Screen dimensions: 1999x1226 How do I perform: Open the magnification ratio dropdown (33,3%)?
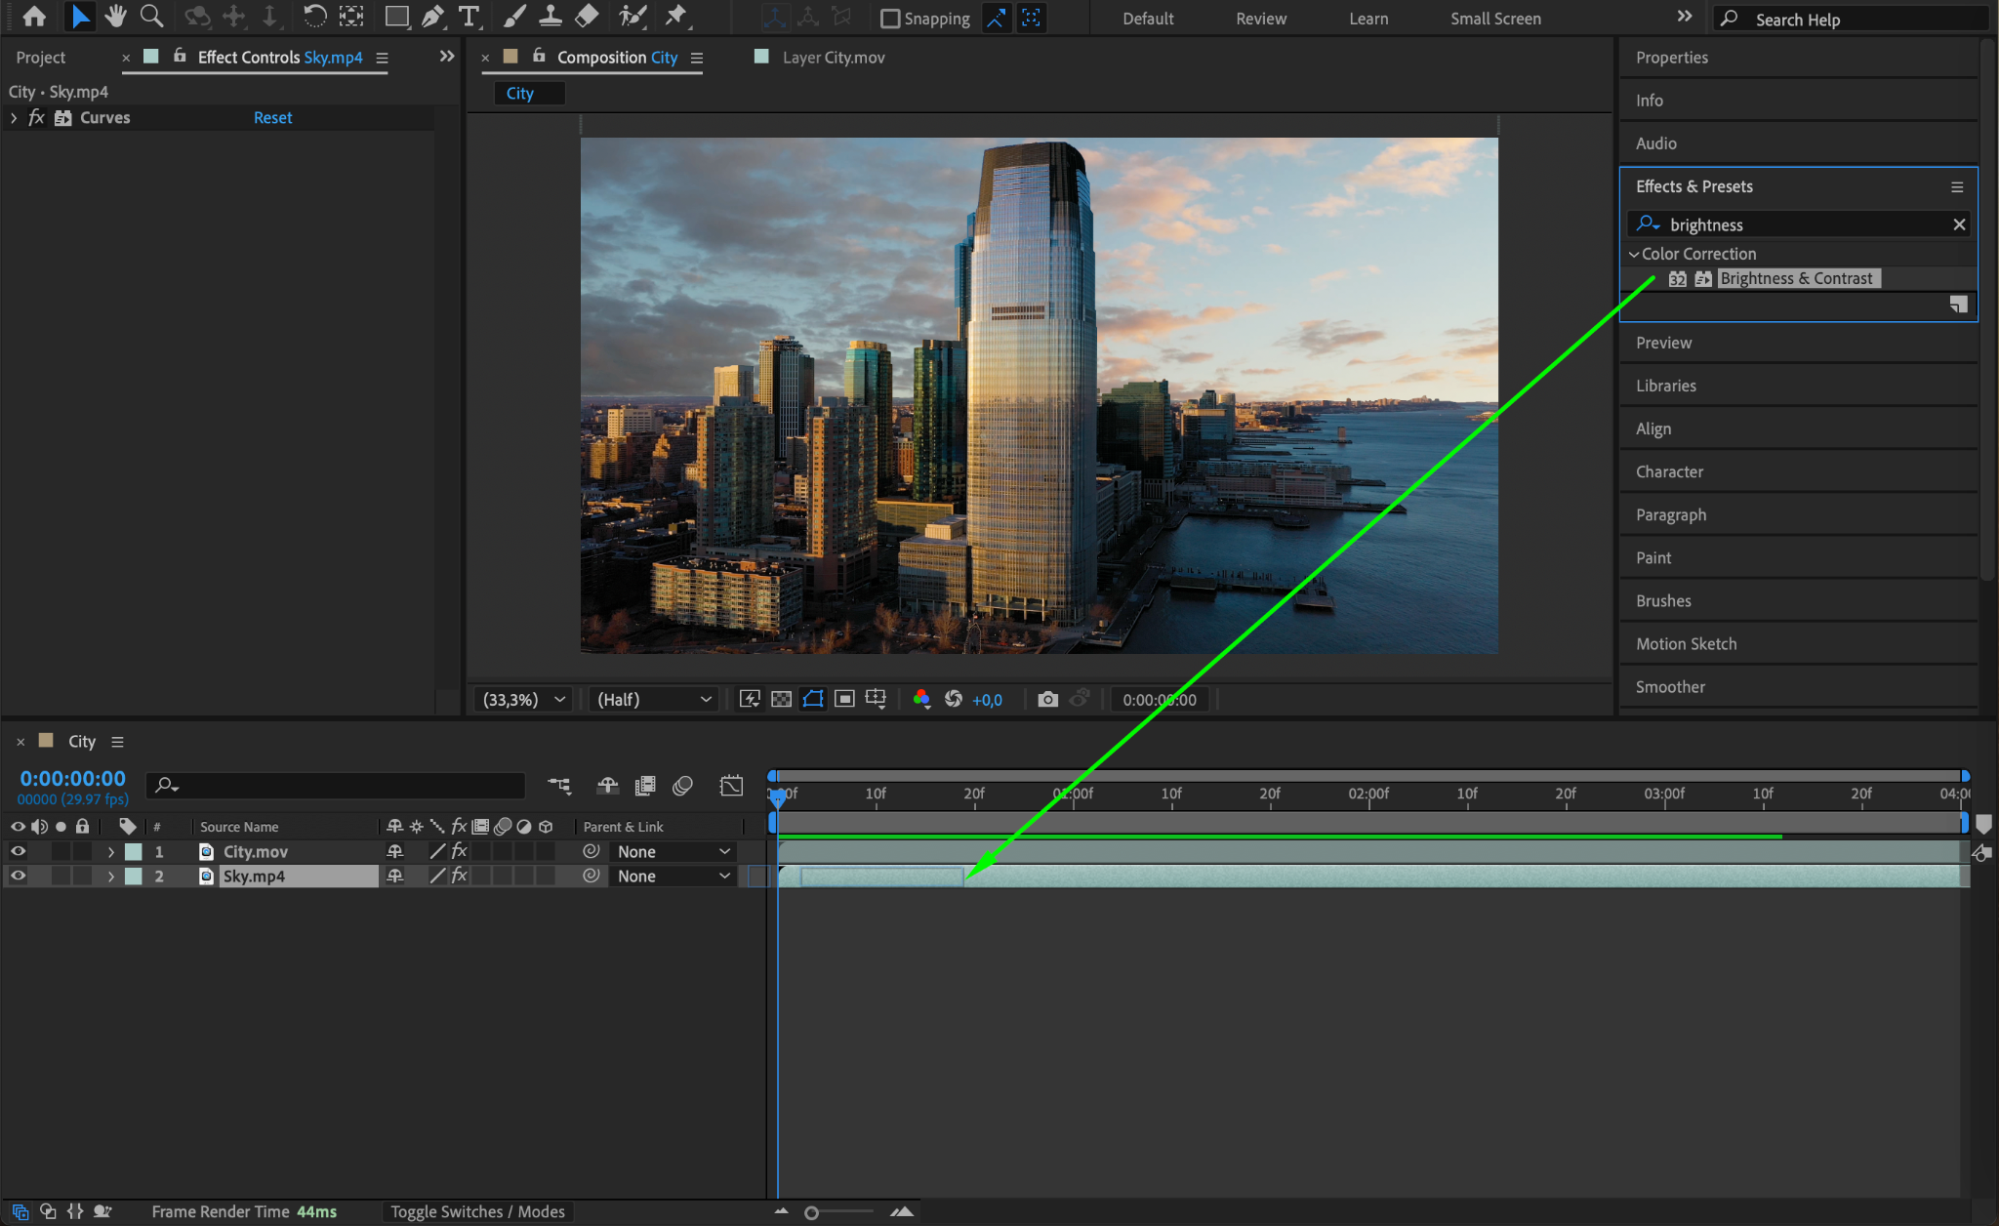[524, 699]
